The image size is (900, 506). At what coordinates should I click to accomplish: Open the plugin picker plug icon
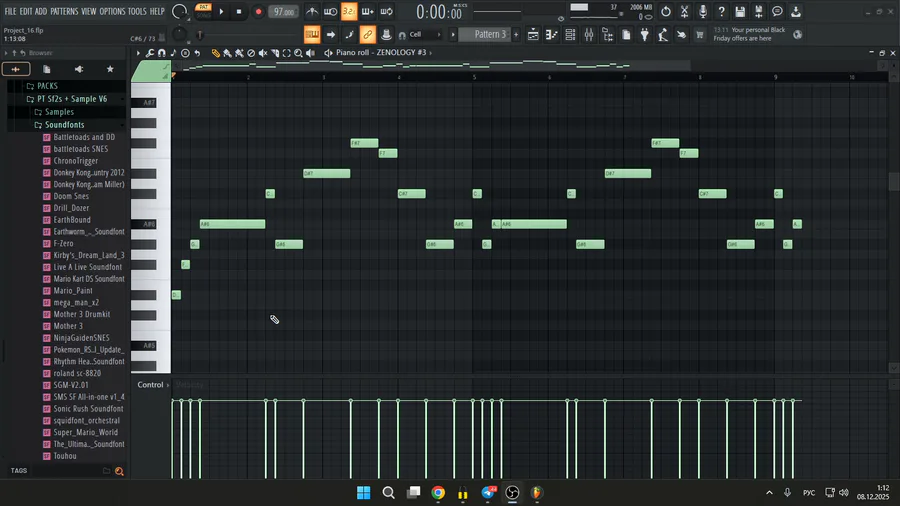[645, 34]
